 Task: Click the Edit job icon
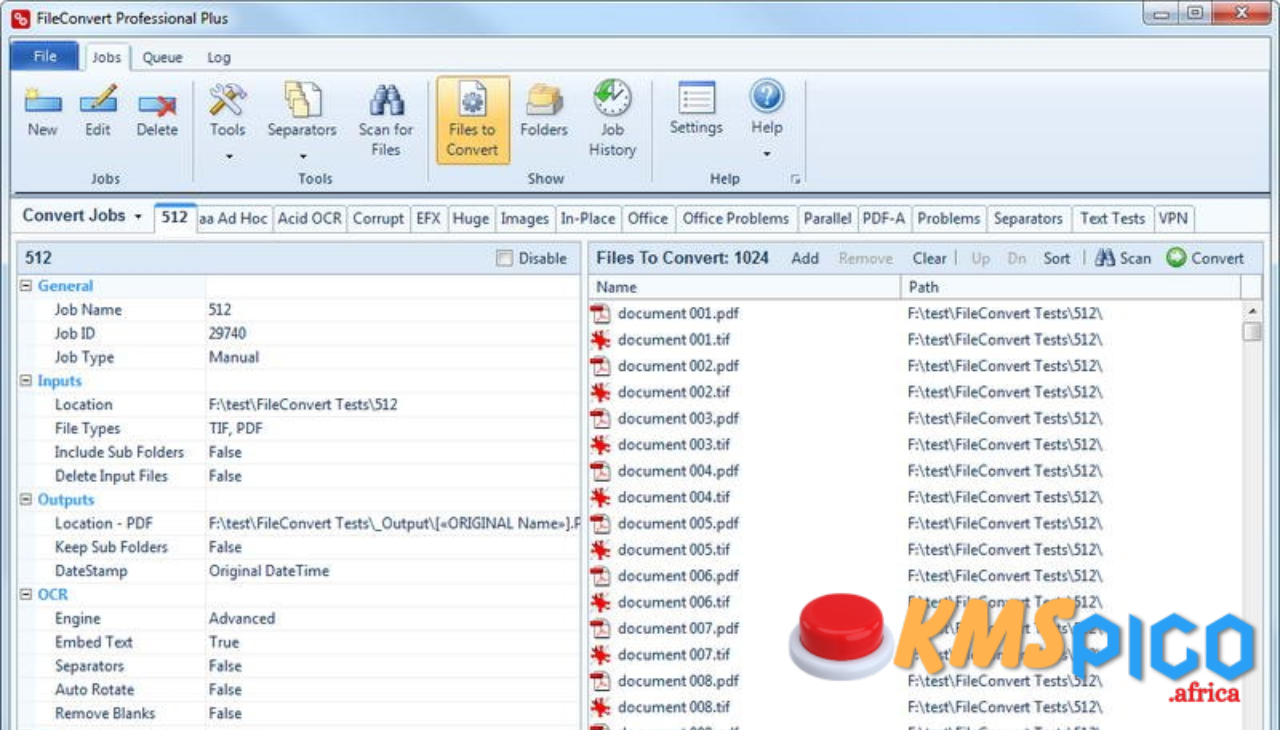point(98,101)
